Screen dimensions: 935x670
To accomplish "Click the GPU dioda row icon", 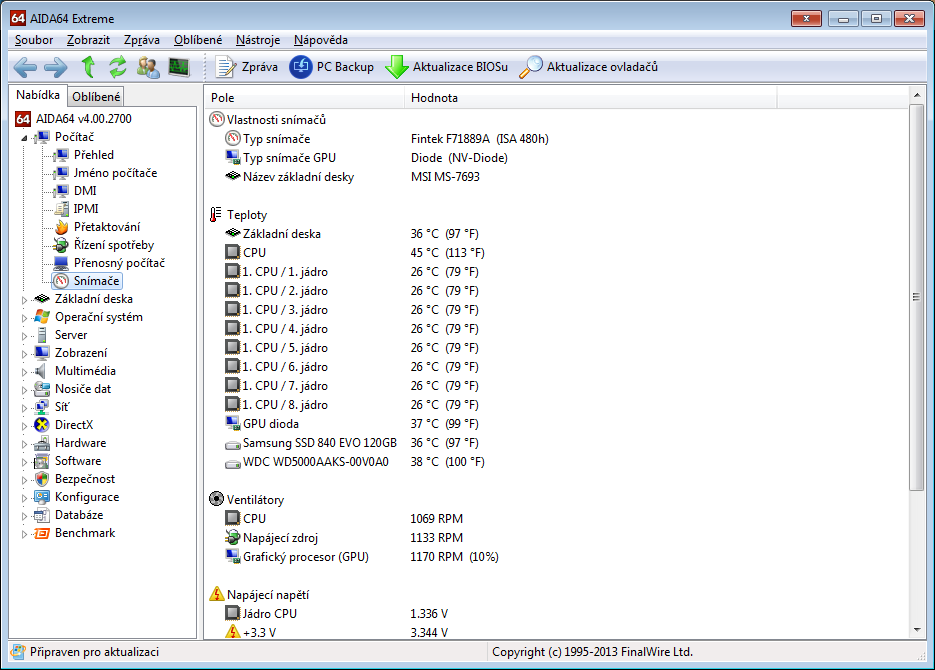I will (233, 423).
